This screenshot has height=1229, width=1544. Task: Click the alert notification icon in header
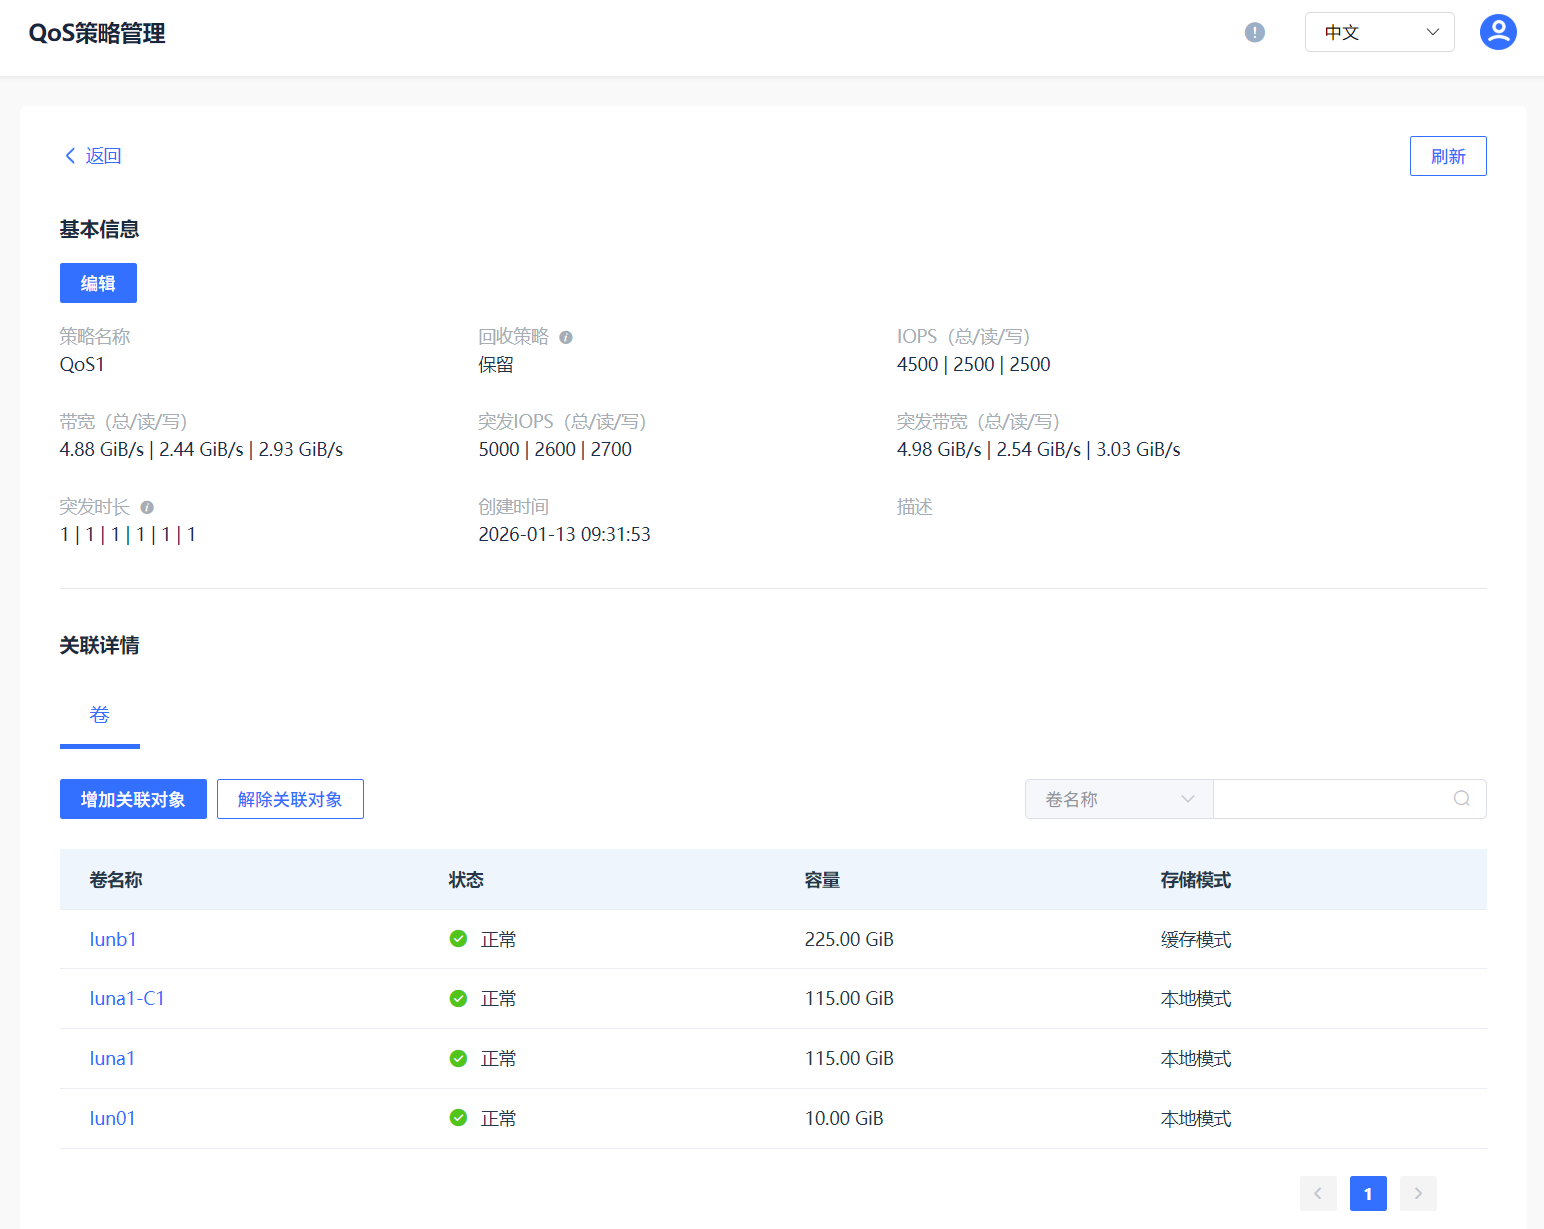coord(1254,33)
